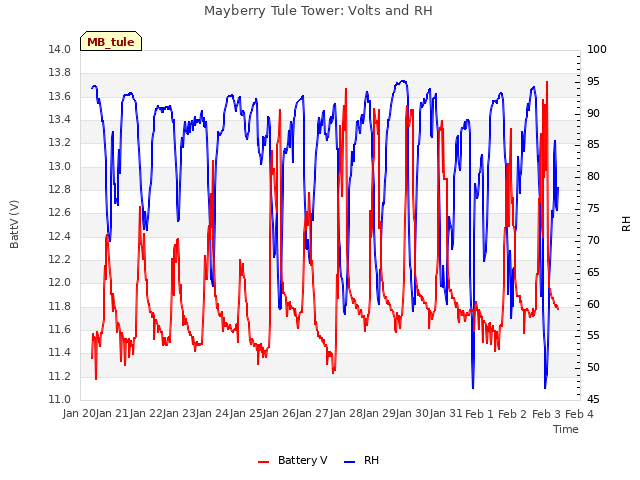Screen dimensions: 640x480
Task: Click the 12.8 left axis value
Action: (60, 189)
